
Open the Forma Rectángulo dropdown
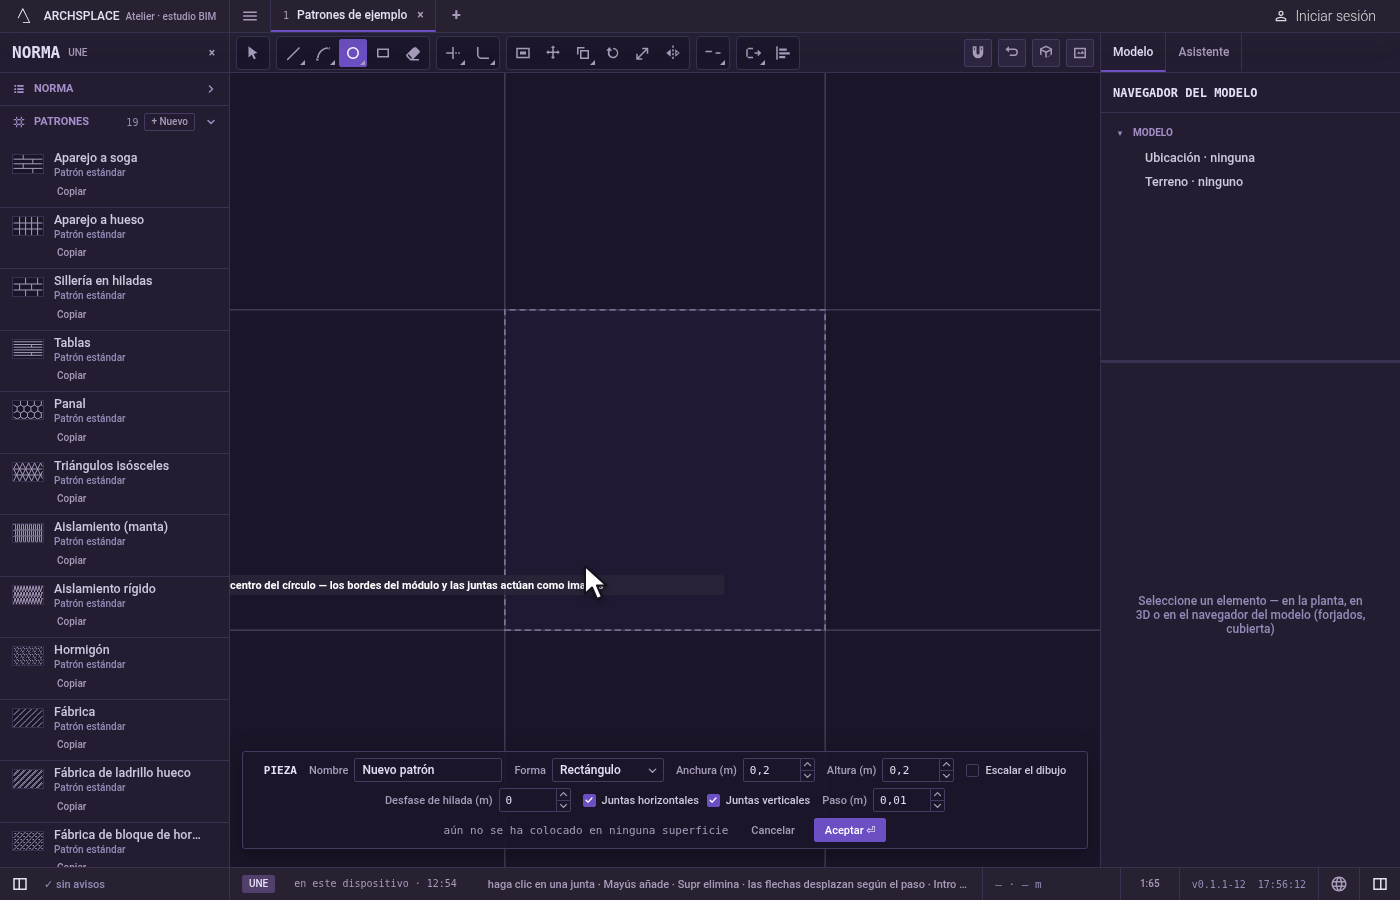click(607, 770)
